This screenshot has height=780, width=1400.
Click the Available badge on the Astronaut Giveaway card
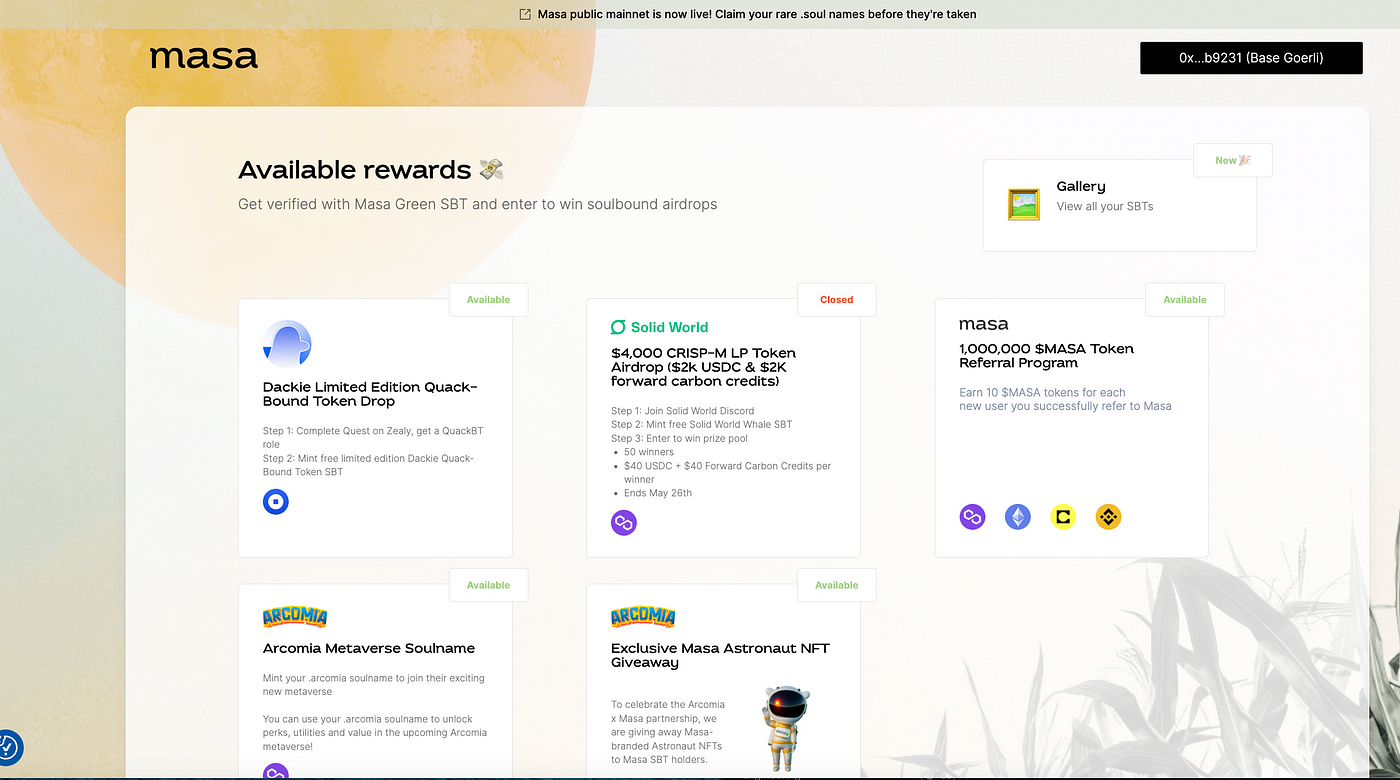pos(836,585)
